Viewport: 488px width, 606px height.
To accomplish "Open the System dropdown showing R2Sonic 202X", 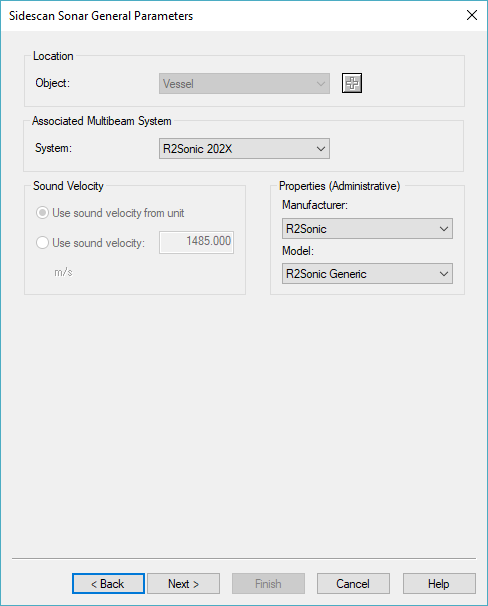I will 244,148.
